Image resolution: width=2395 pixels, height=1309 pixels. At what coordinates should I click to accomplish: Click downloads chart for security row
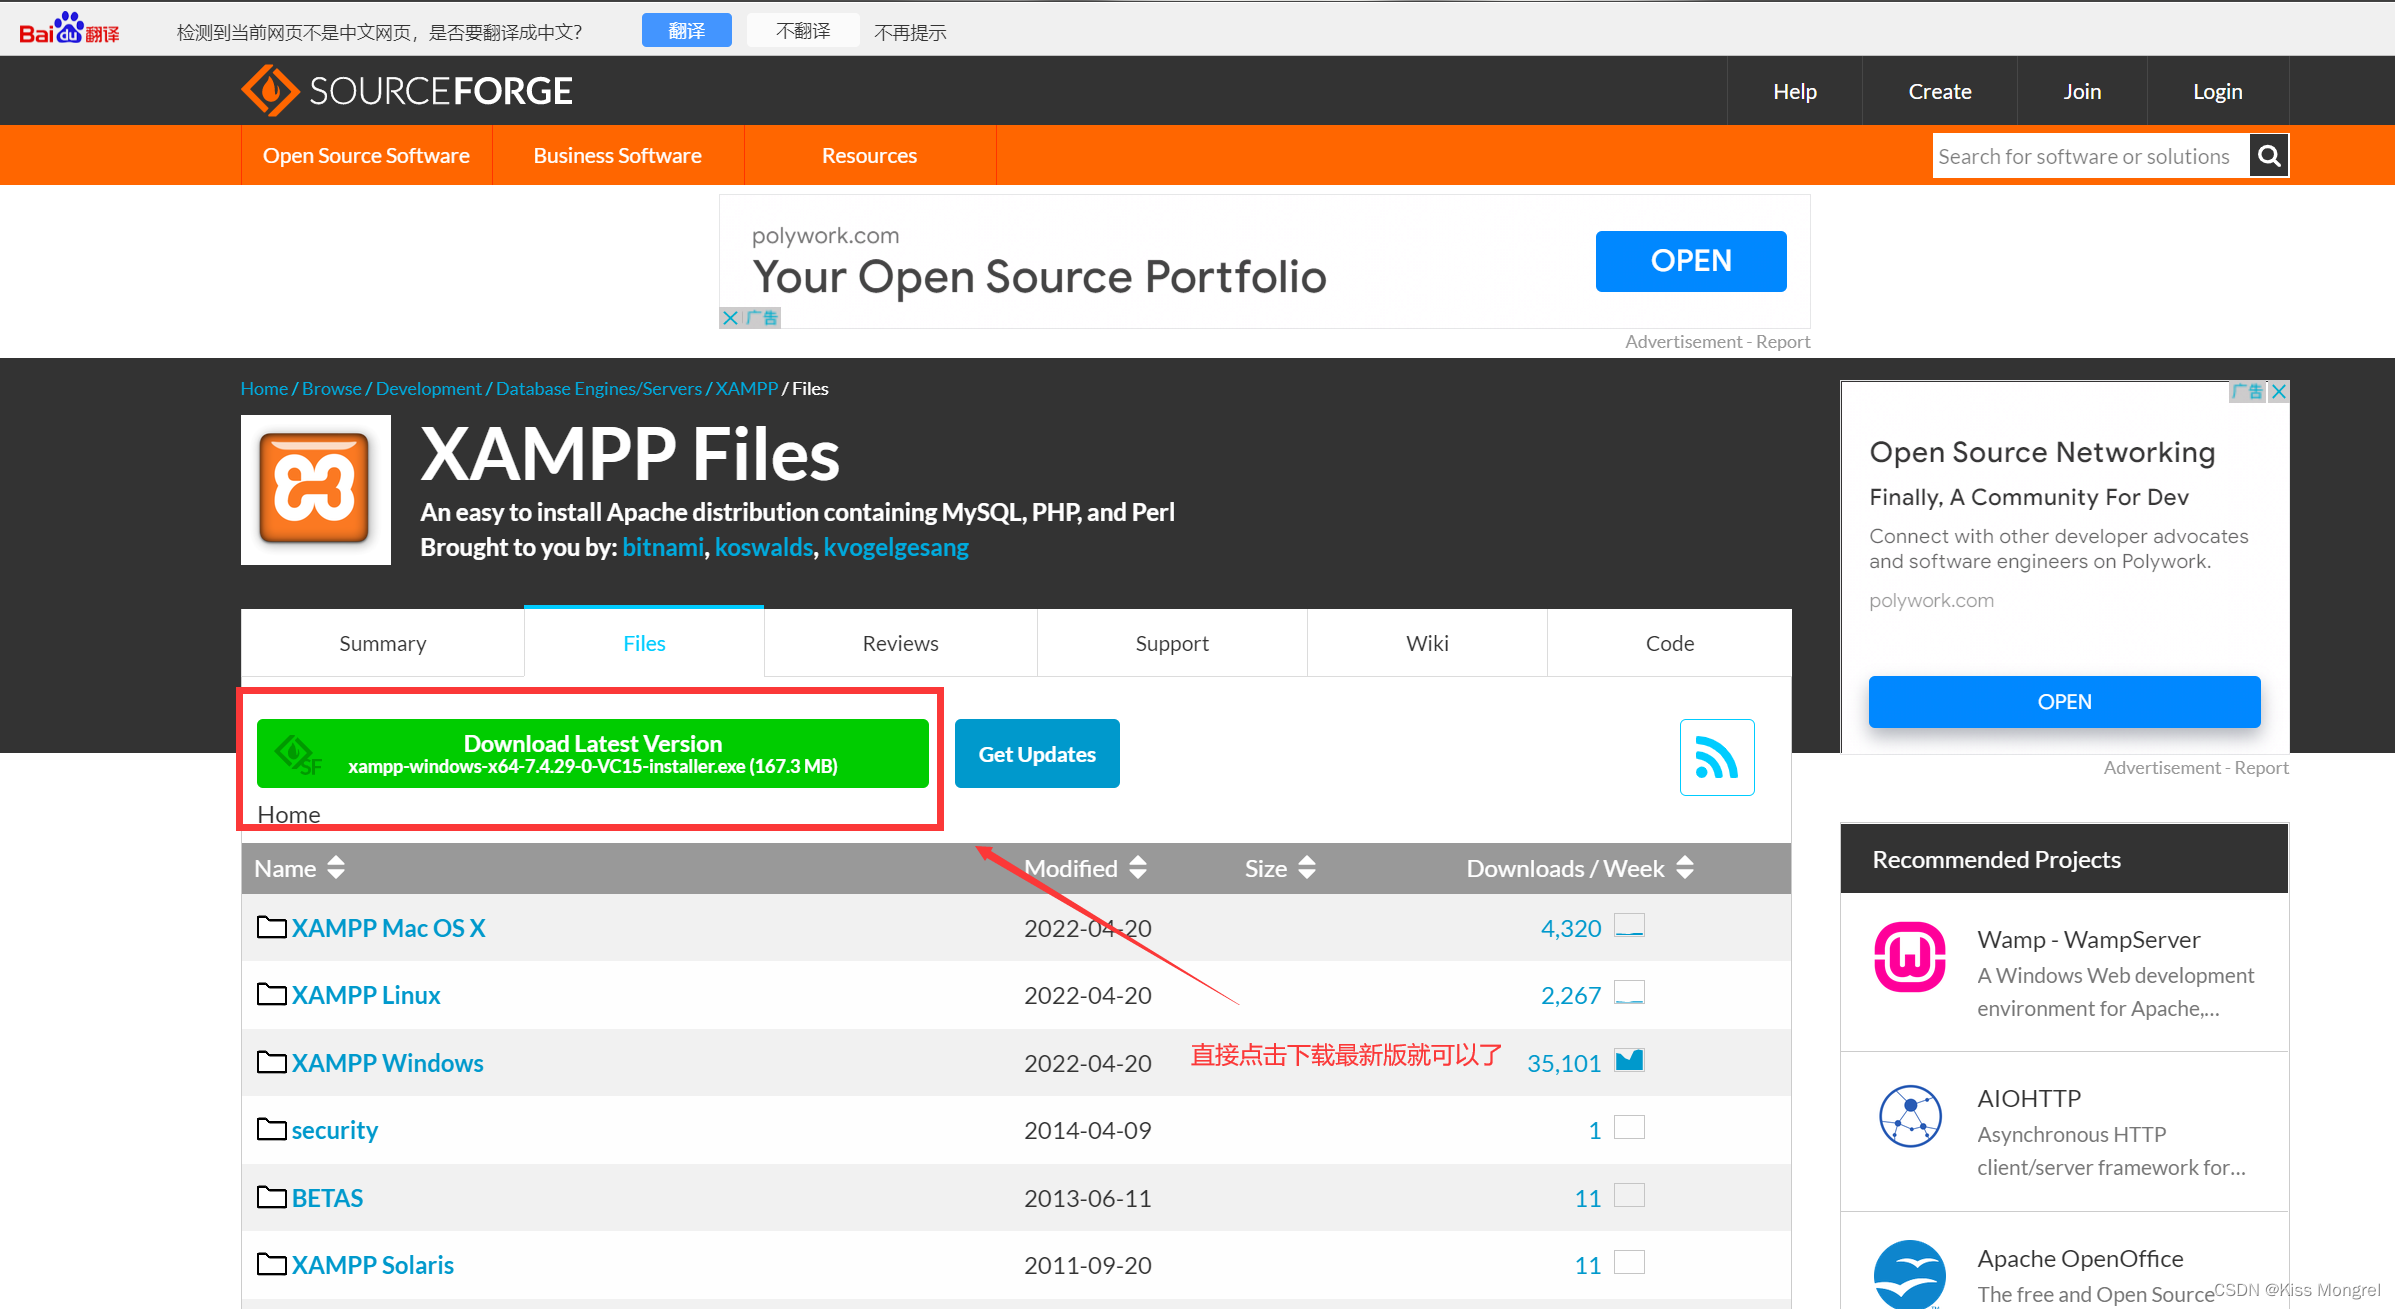tap(1629, 1127)
